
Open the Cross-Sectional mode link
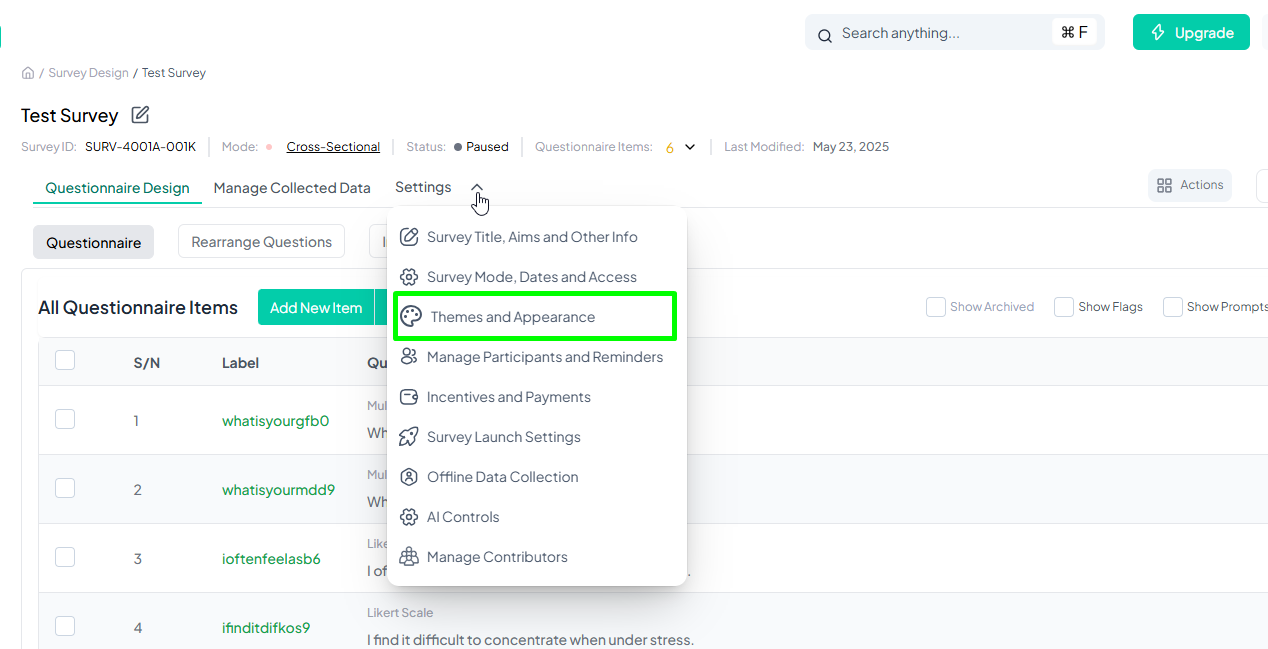(333, 147)
